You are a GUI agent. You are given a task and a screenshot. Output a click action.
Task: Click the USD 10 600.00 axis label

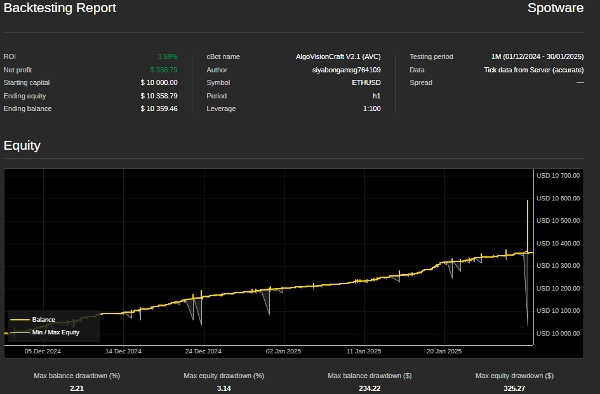click(x=558, y=198)
